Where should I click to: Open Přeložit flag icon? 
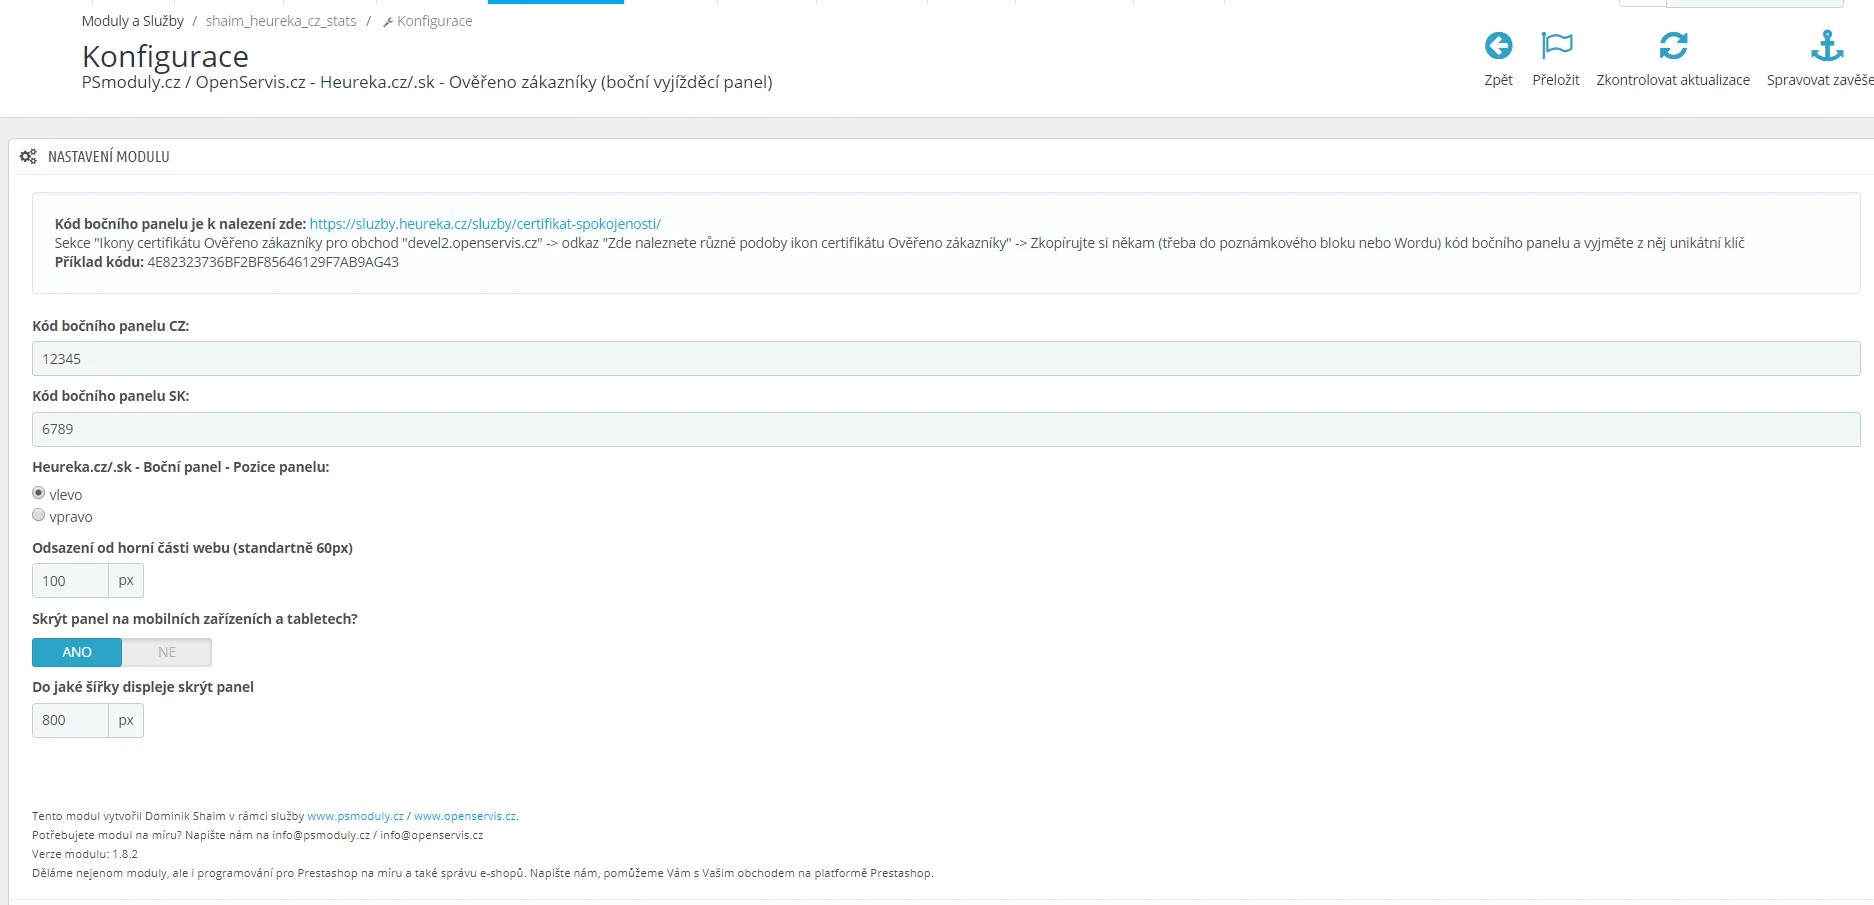pyautogui.click(x=1556, y=46)
